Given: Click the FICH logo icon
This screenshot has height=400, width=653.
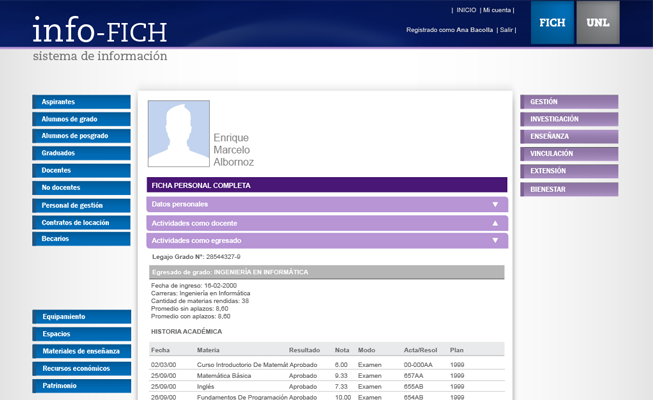Looking at the screenshot, I should pyautogui.click(x=552, y=23).
